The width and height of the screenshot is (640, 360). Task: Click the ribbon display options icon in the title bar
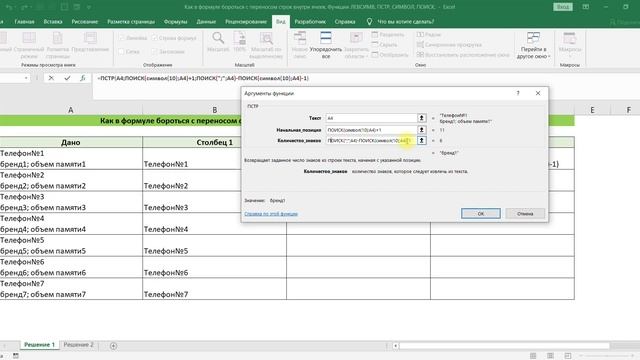(585, 7)
